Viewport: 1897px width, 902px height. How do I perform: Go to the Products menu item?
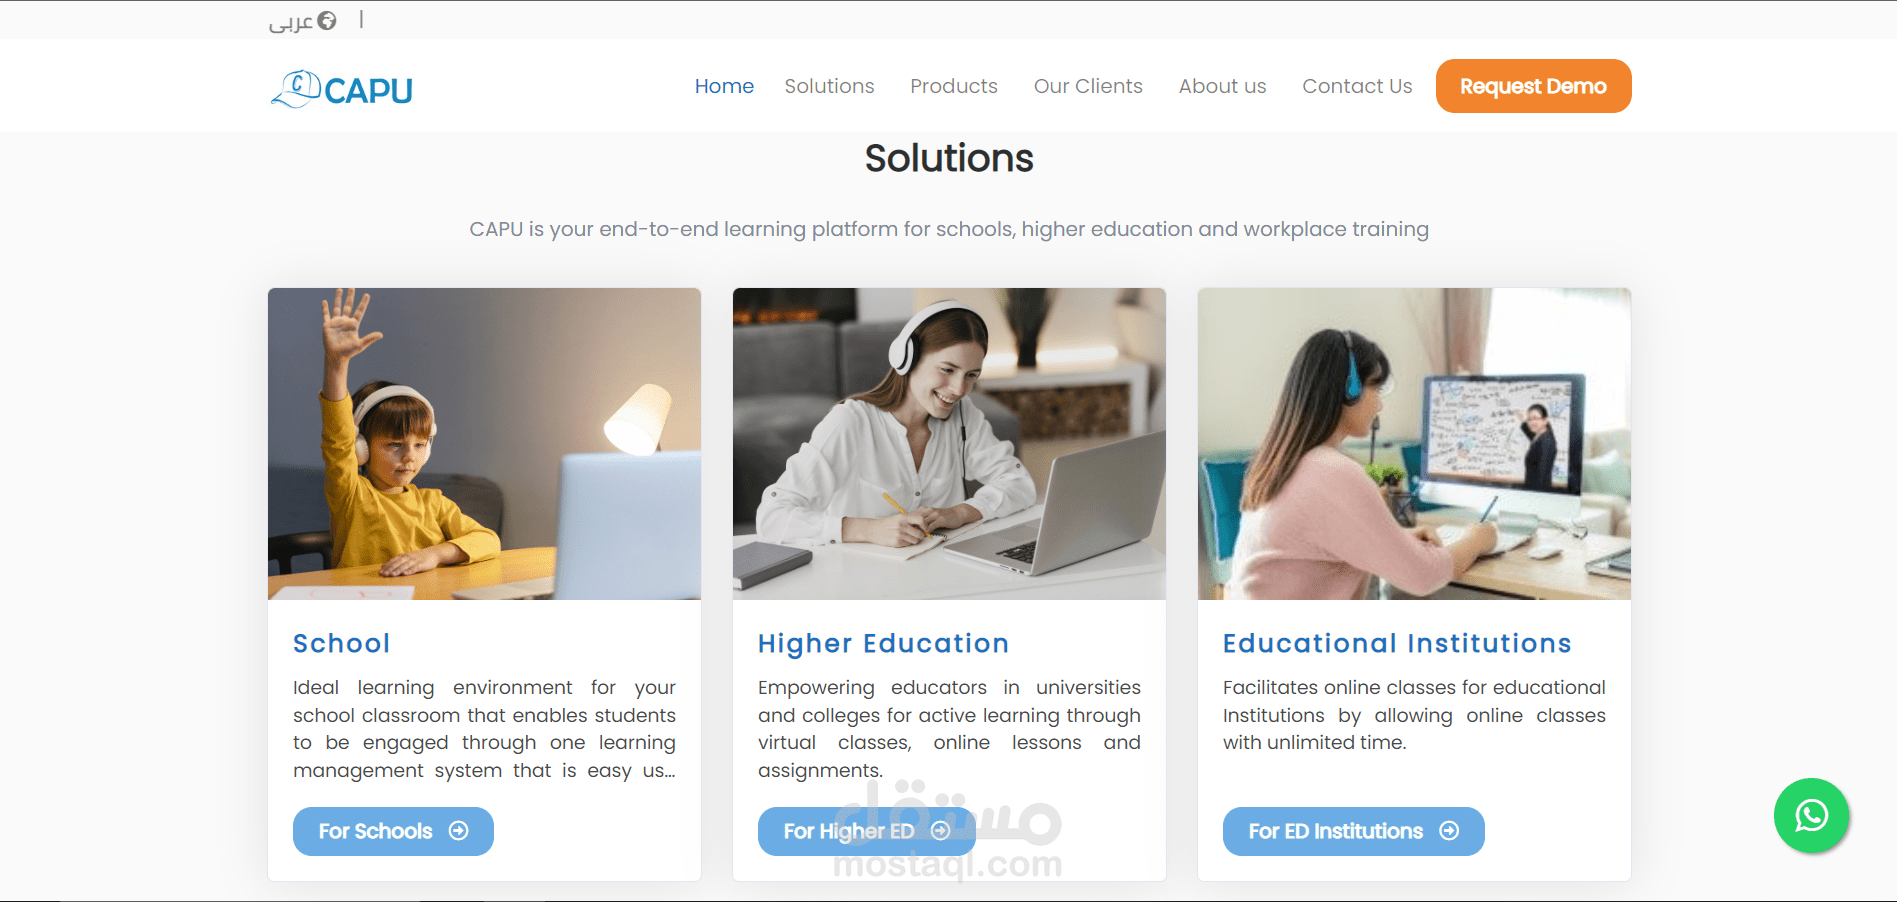coord(954,86)
